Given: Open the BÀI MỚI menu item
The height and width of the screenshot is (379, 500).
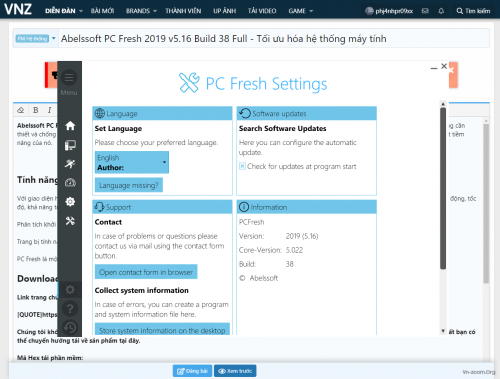Looking at the screenshot, I should pos(102,11).
